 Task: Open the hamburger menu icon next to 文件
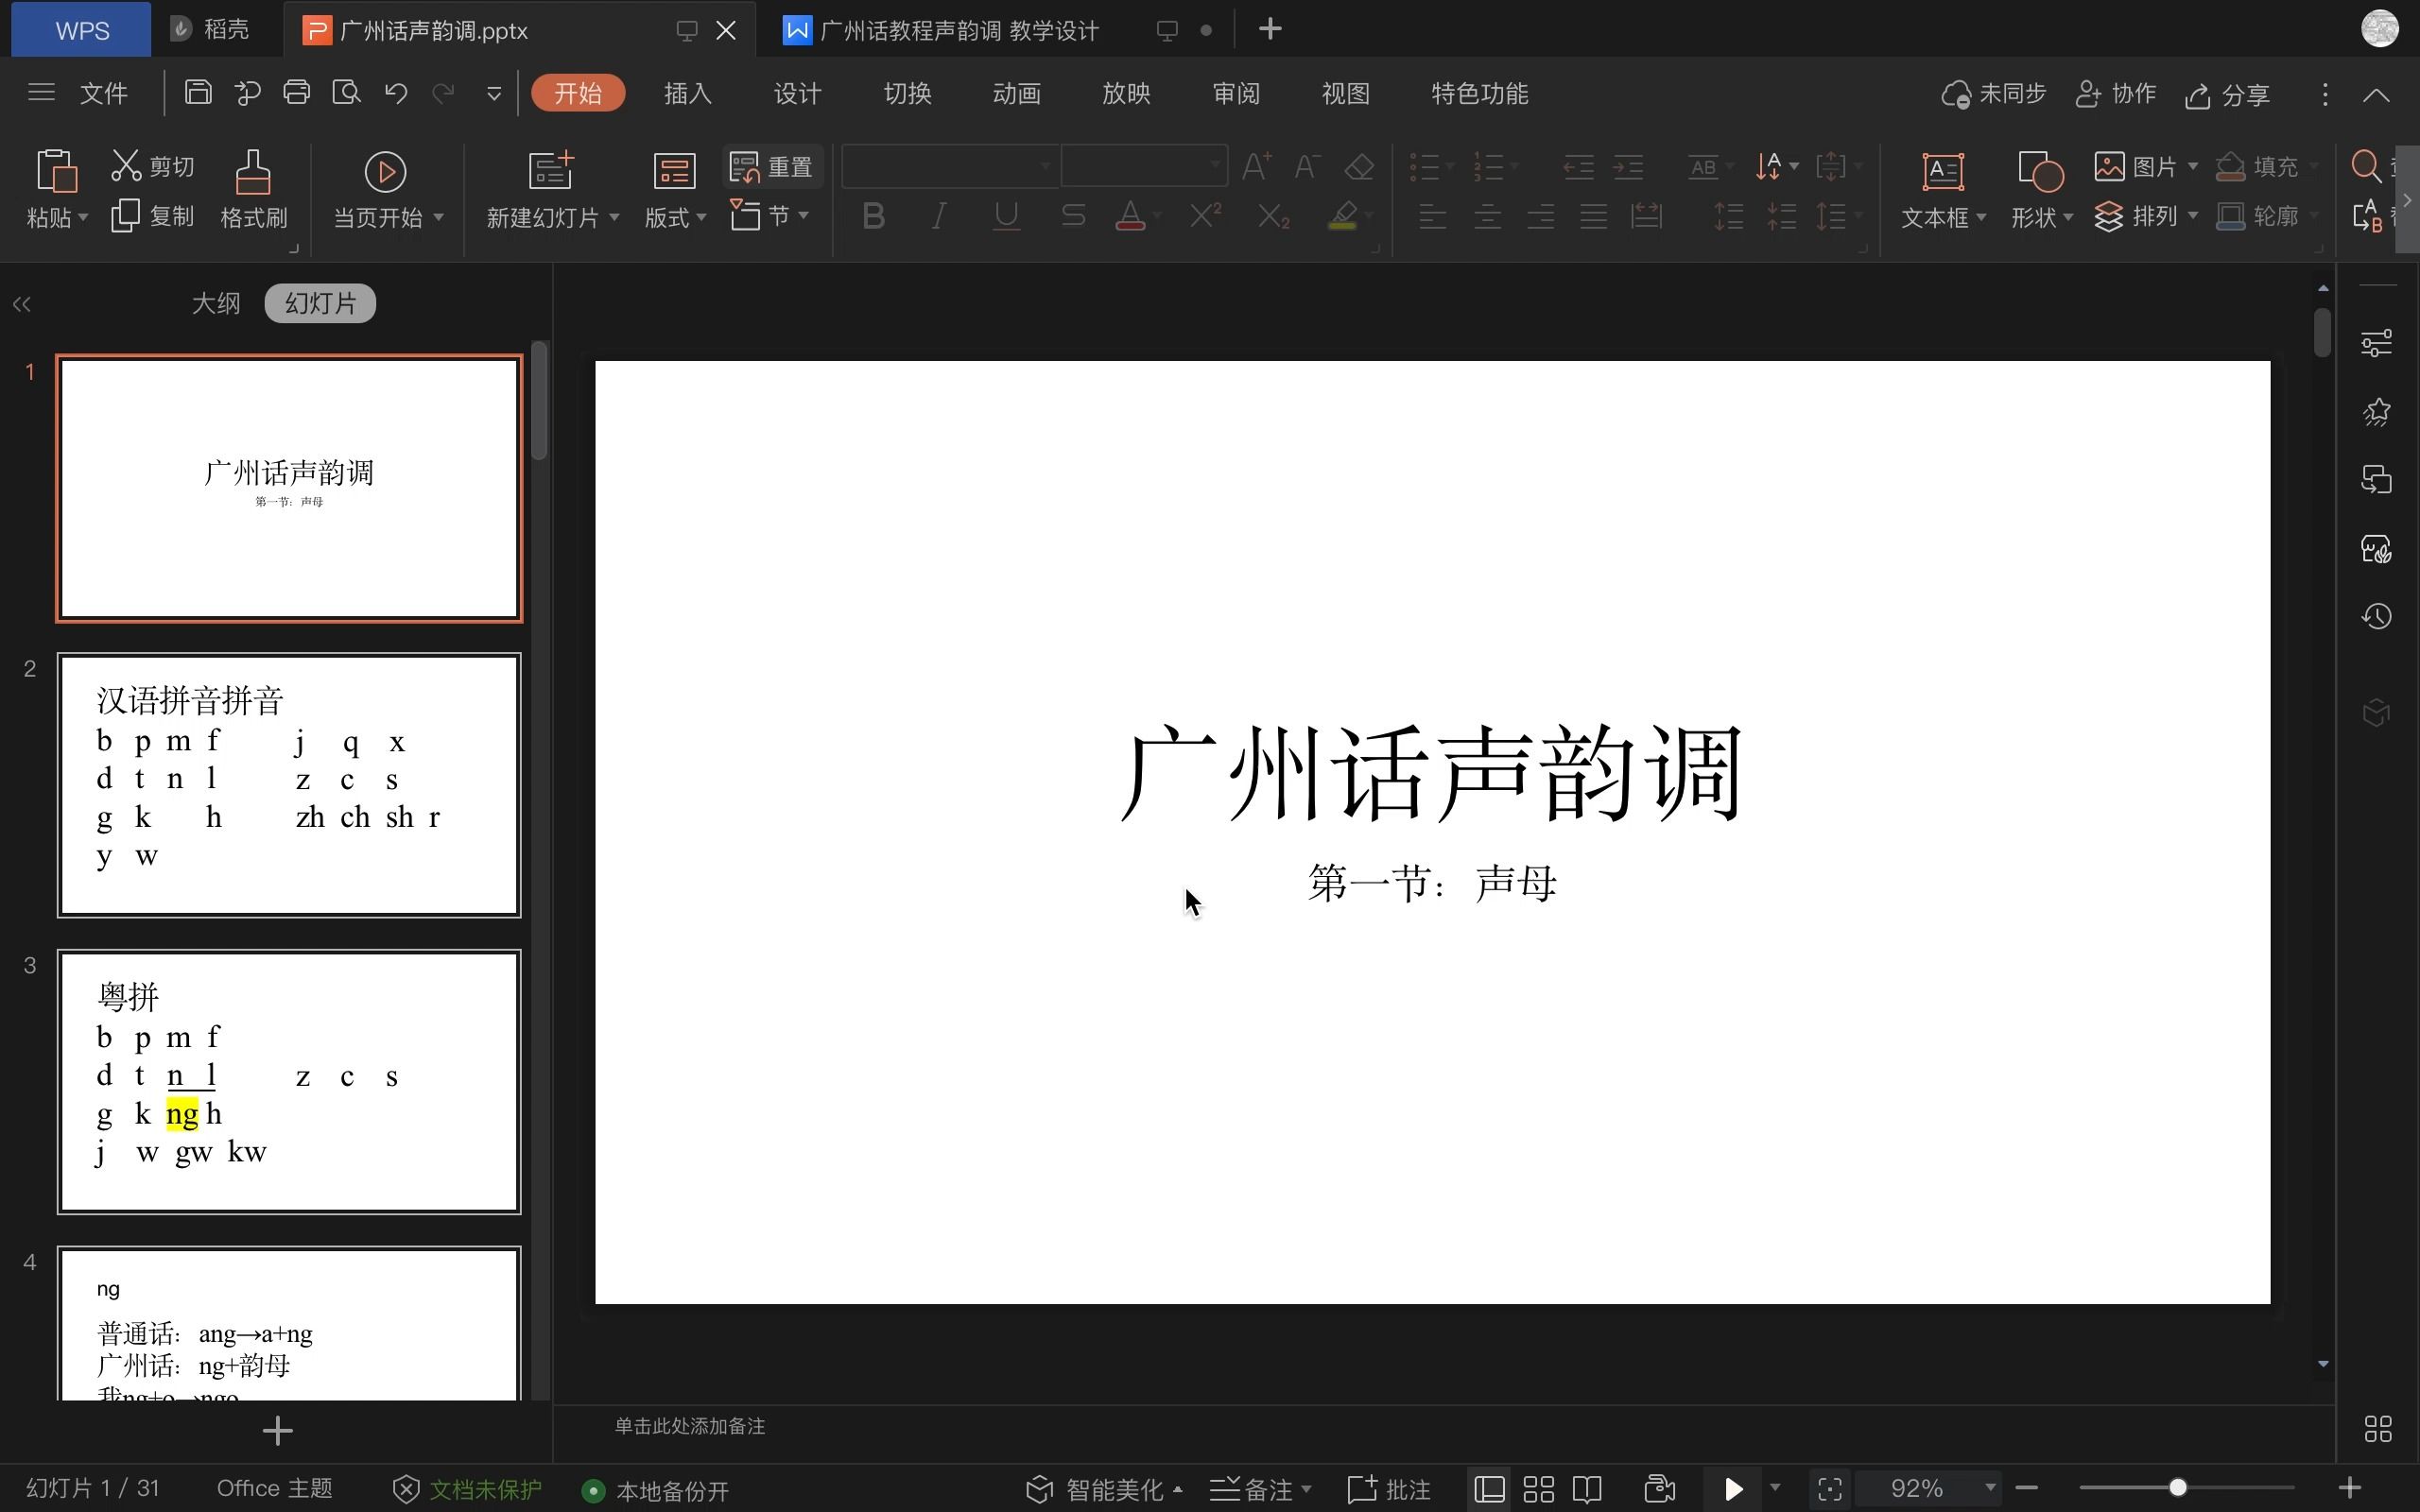(x=41, y=93)
